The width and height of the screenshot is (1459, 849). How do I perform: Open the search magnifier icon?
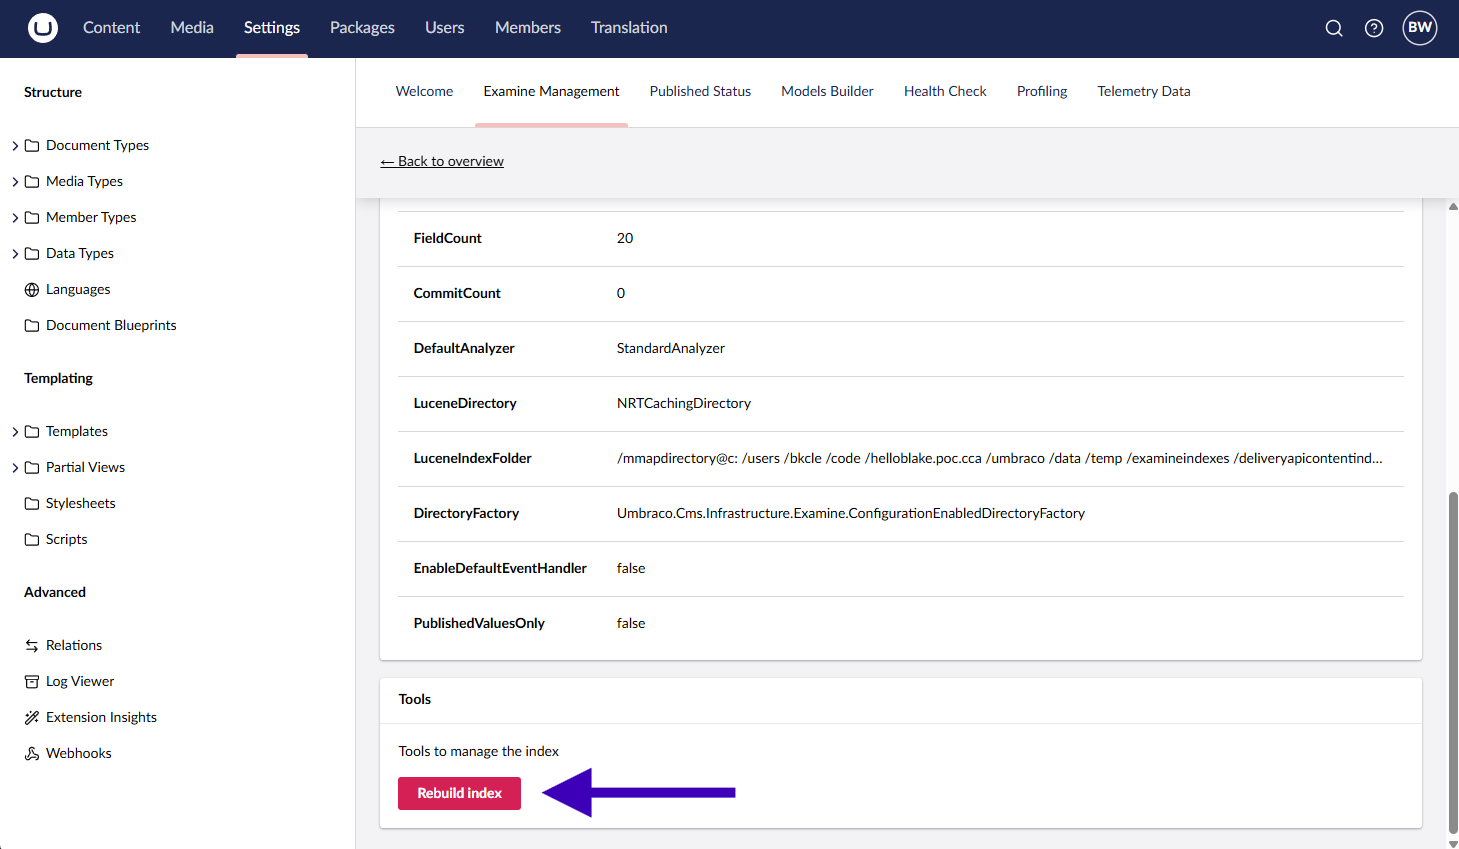(x=1334, y=28)
